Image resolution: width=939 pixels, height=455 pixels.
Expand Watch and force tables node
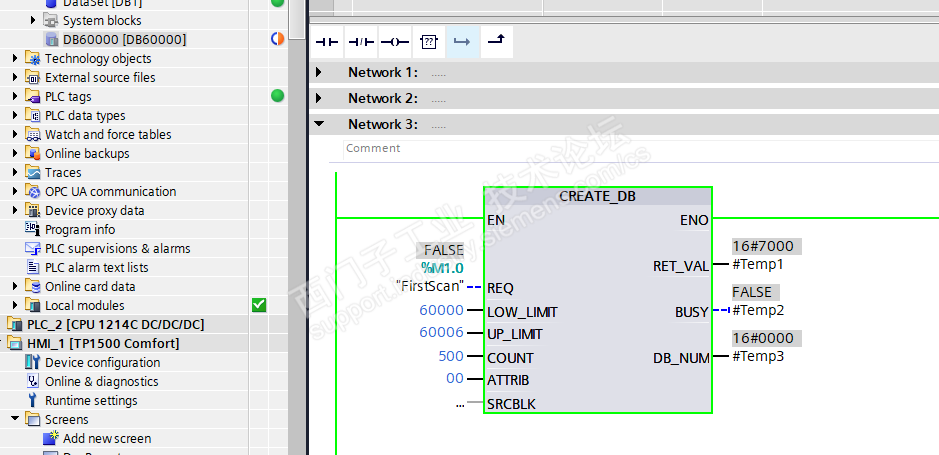tap(15, 135)
